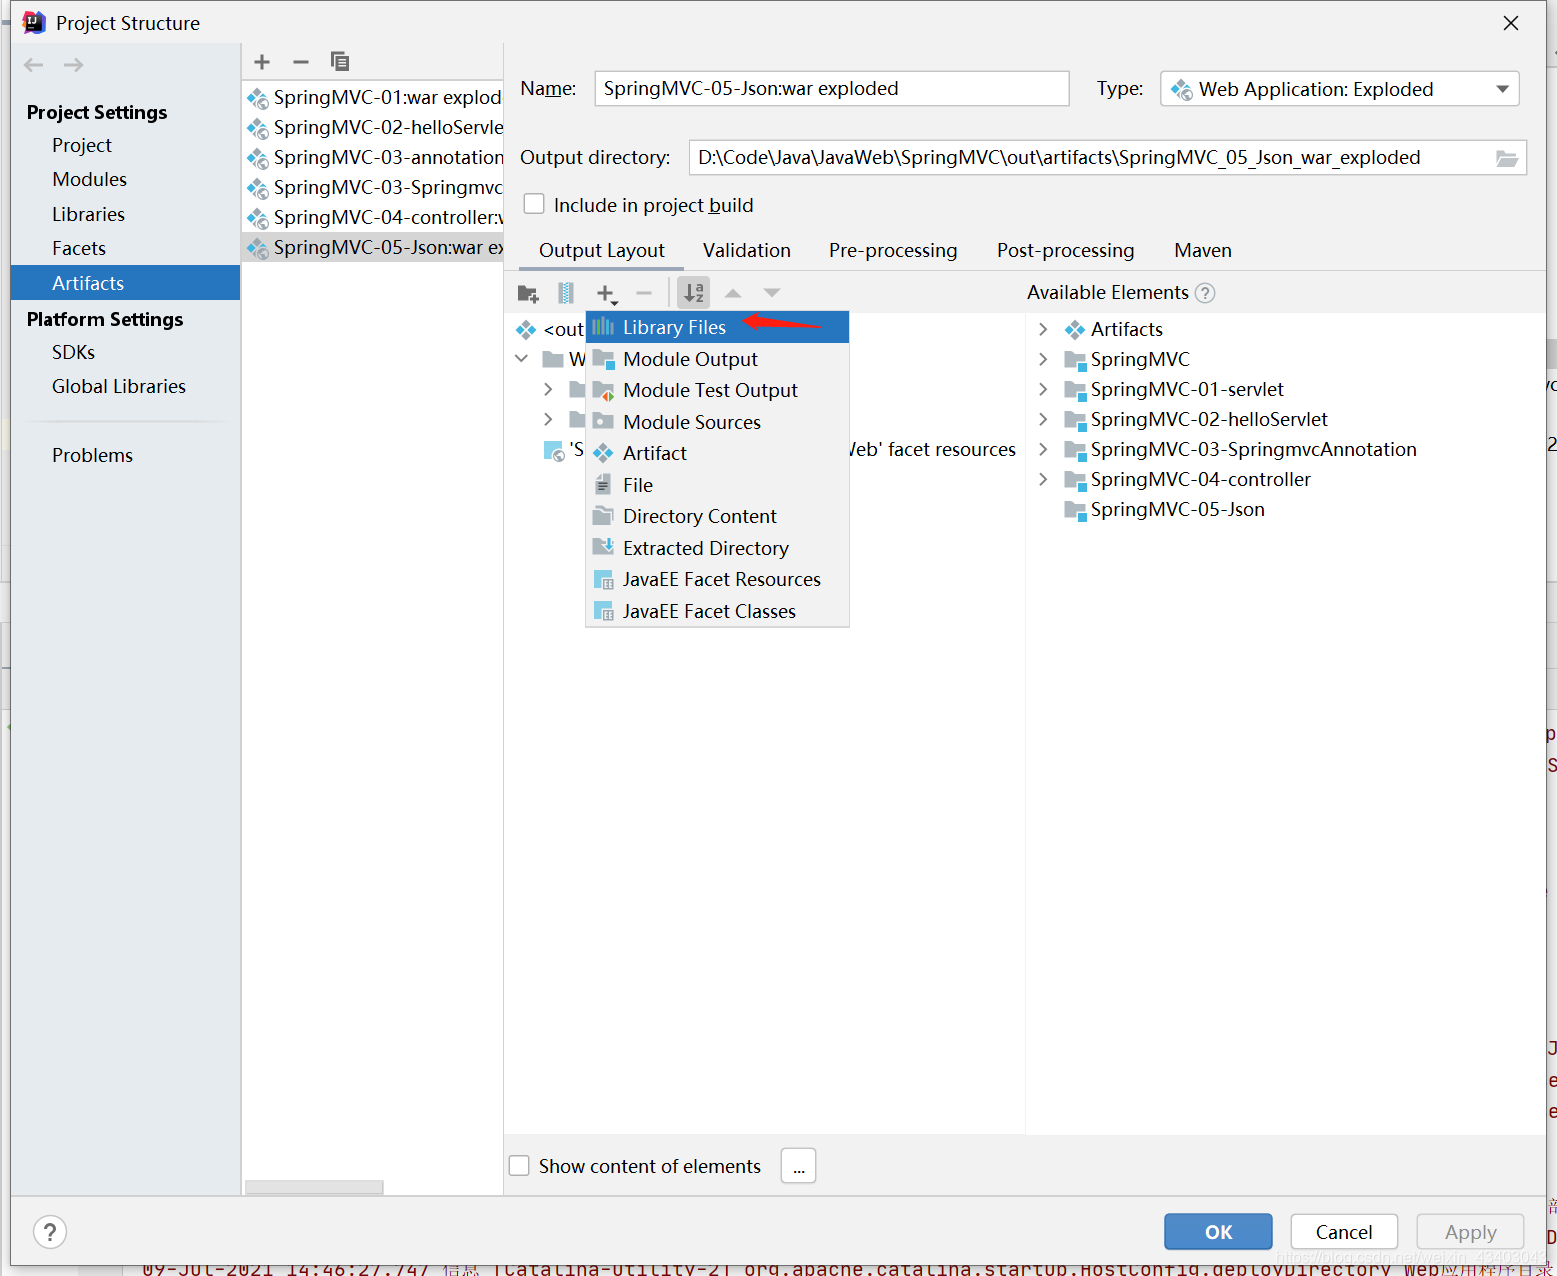Create directory in output layout toolbar
The width and height of the screenshot is (1557, 1276).
[528, 293]
